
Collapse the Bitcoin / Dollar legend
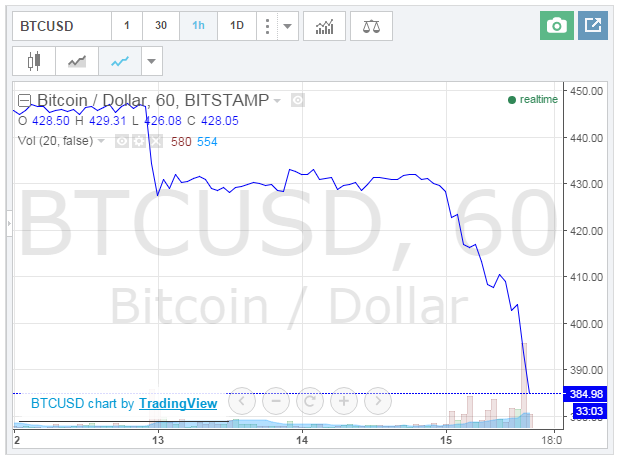(x=24, y=101)
